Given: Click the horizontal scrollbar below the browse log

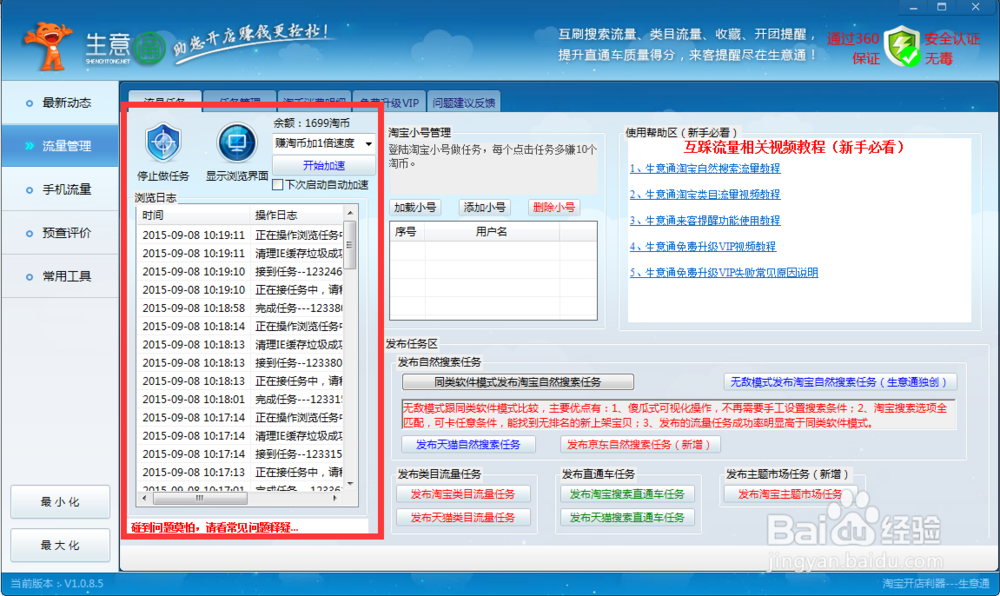Looking at the screenshot, I should 200,499.
